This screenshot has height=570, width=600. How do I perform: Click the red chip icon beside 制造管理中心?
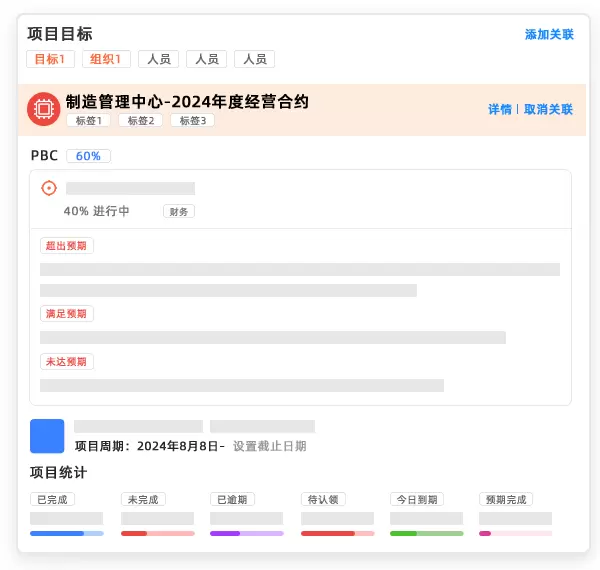point(44,109)
